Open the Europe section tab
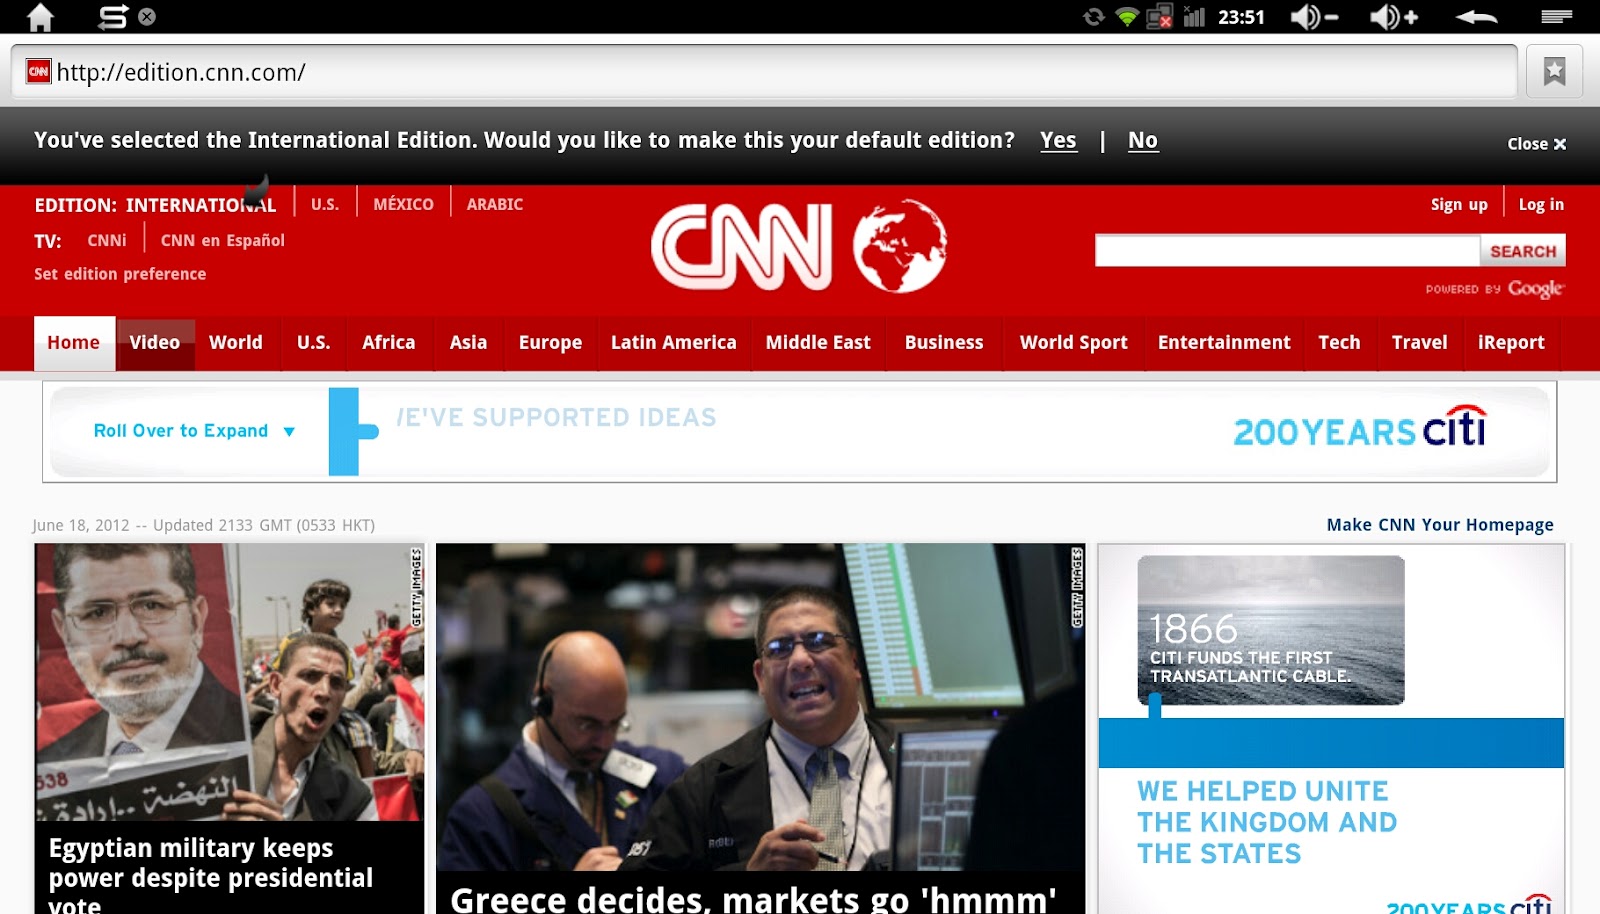This screenshot has height=914, width=1600. pyautogui.click(x=550, y=343)
